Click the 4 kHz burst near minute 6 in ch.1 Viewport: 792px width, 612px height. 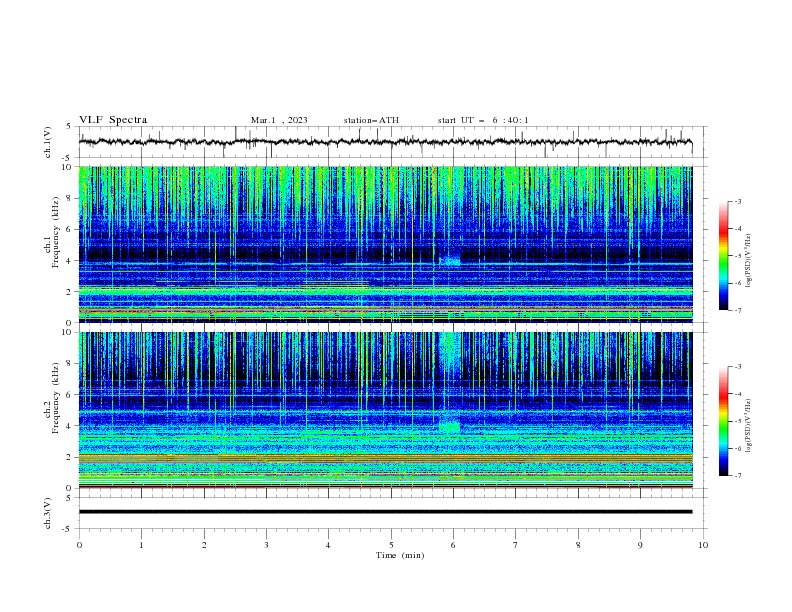[x=450, y=261]
